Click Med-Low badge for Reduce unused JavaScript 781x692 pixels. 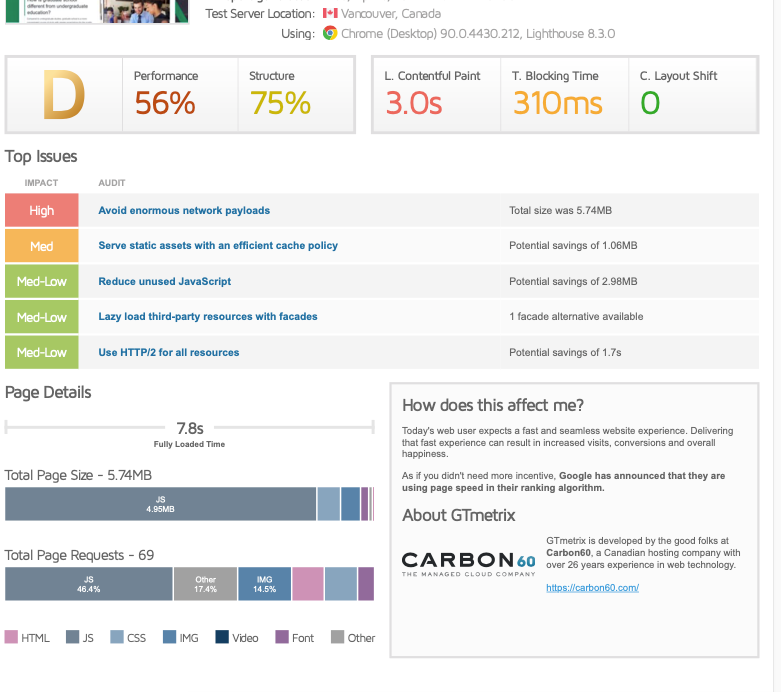click(42, 281)
